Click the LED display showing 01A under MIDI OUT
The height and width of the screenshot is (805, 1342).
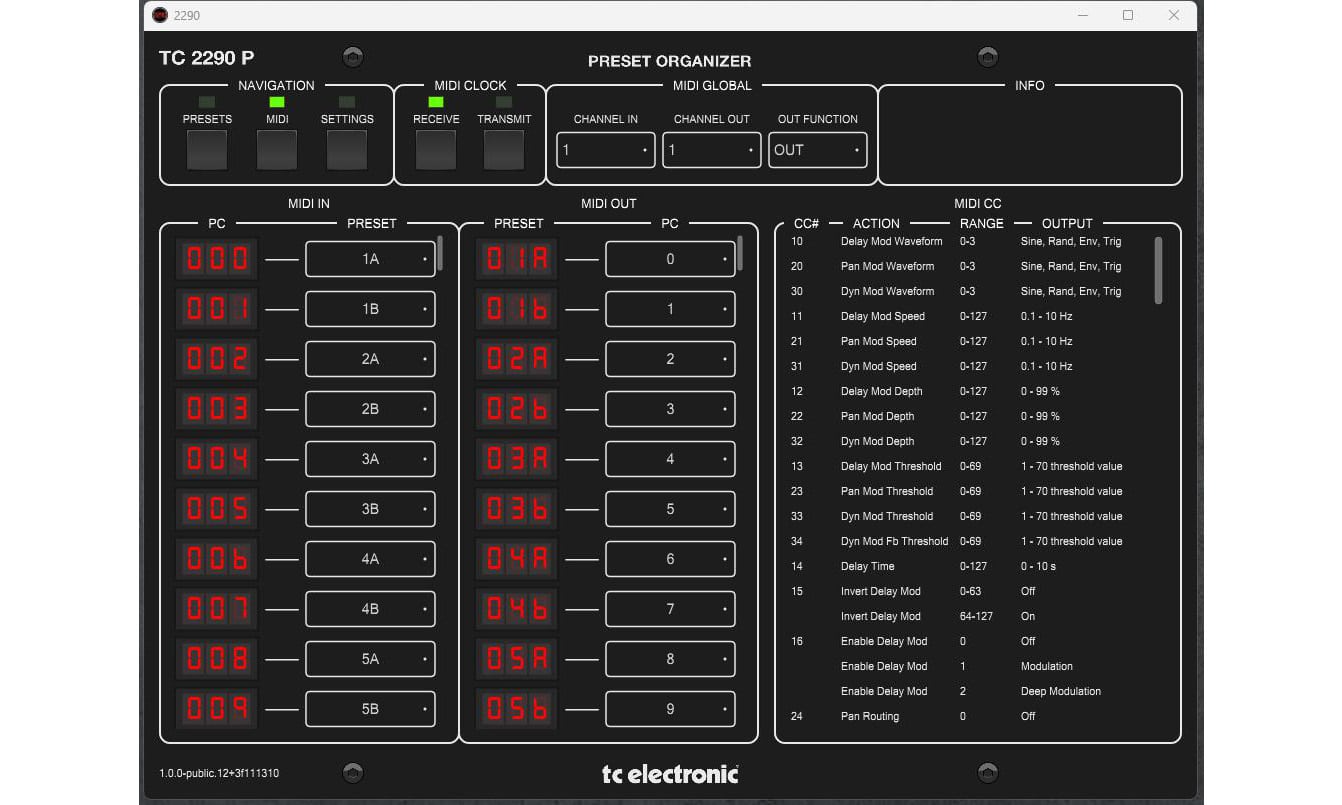tap(516, 258)
